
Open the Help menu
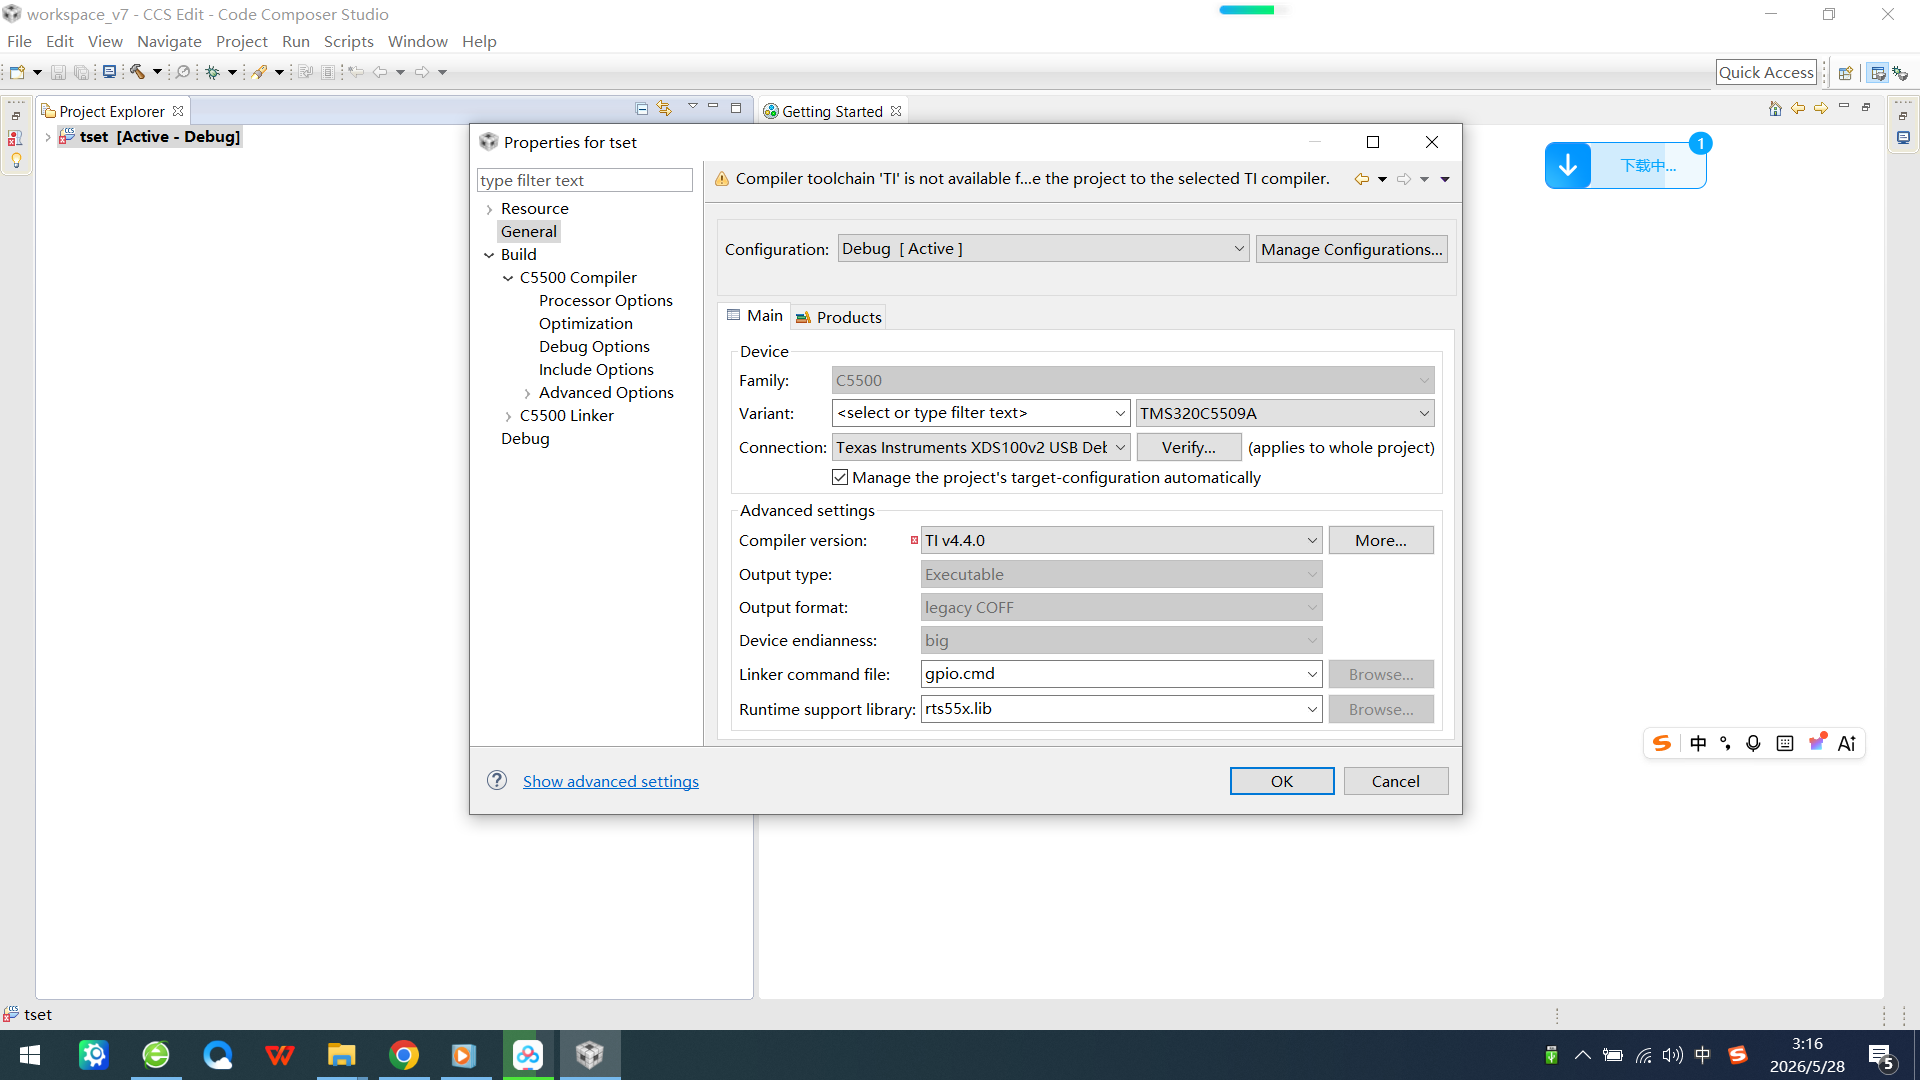(479, 42)
